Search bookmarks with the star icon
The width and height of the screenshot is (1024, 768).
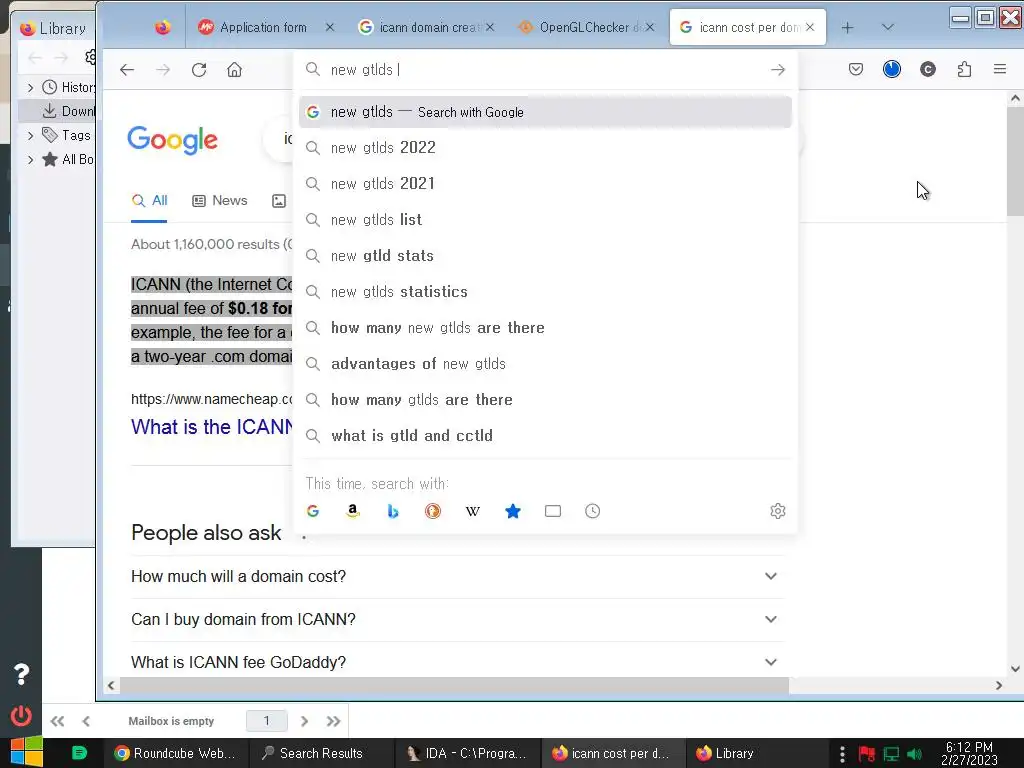(x=513, y=511)
